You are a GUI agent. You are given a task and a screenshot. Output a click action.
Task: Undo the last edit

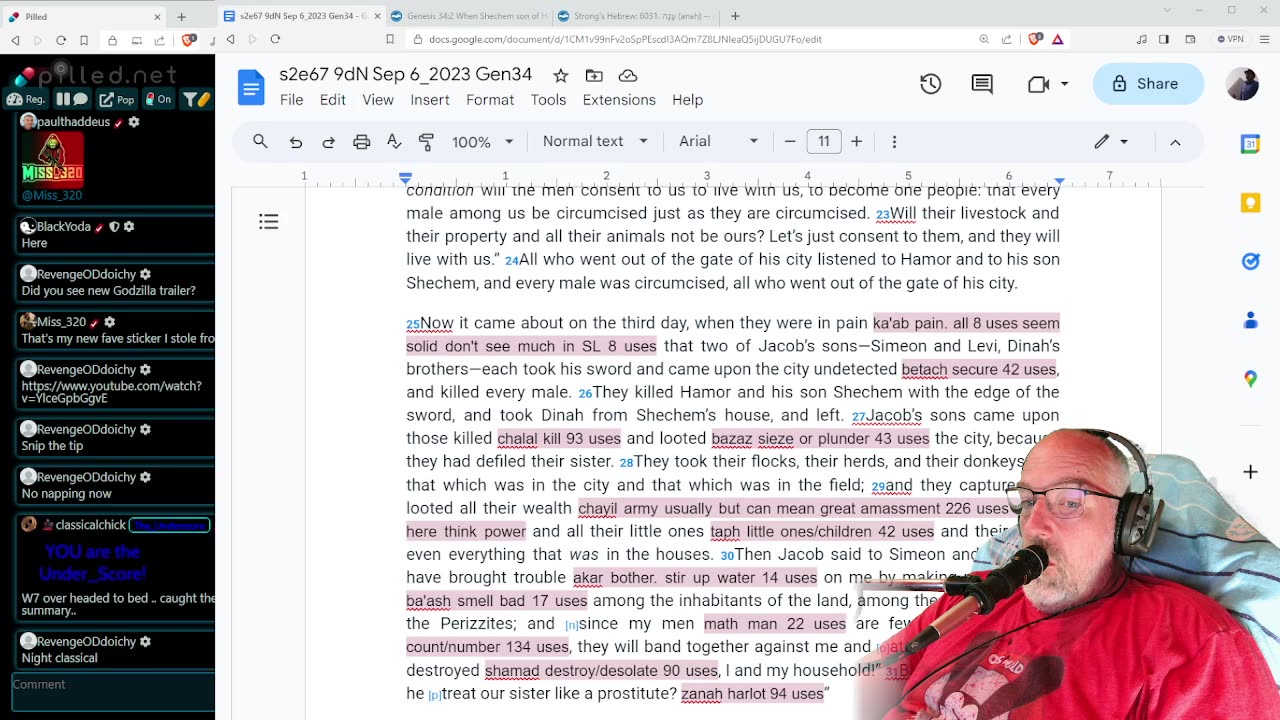[x=295, y=142]
